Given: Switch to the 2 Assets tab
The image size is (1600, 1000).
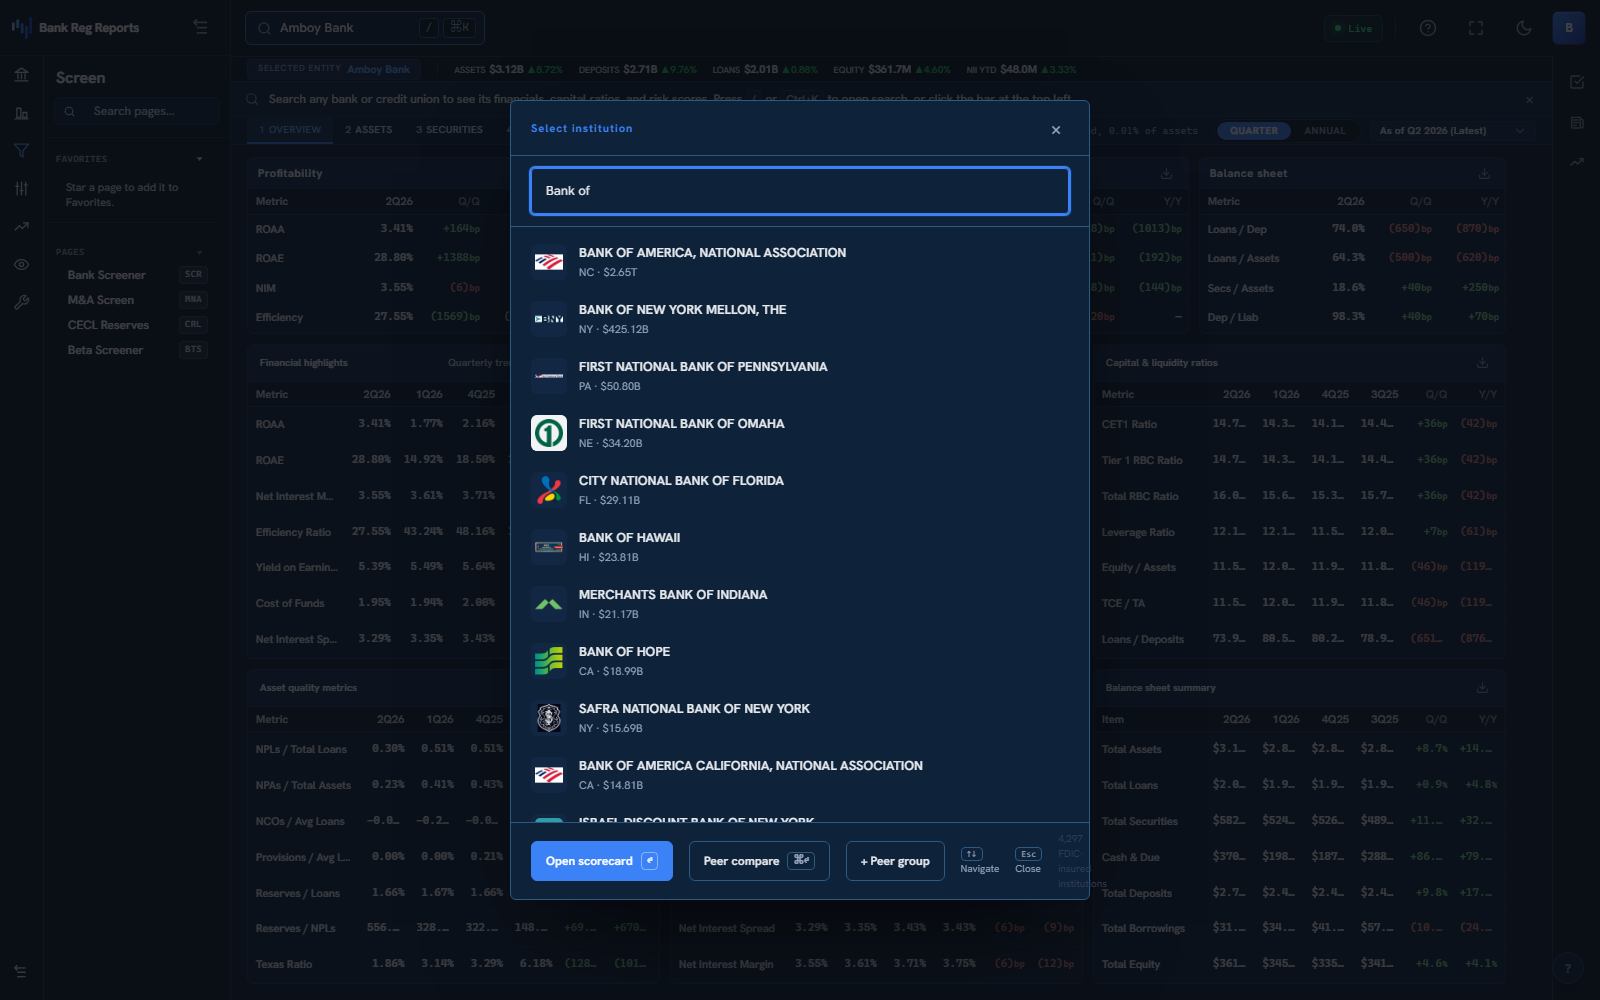Looking at the screenshot, I should (x=369, y=130).
